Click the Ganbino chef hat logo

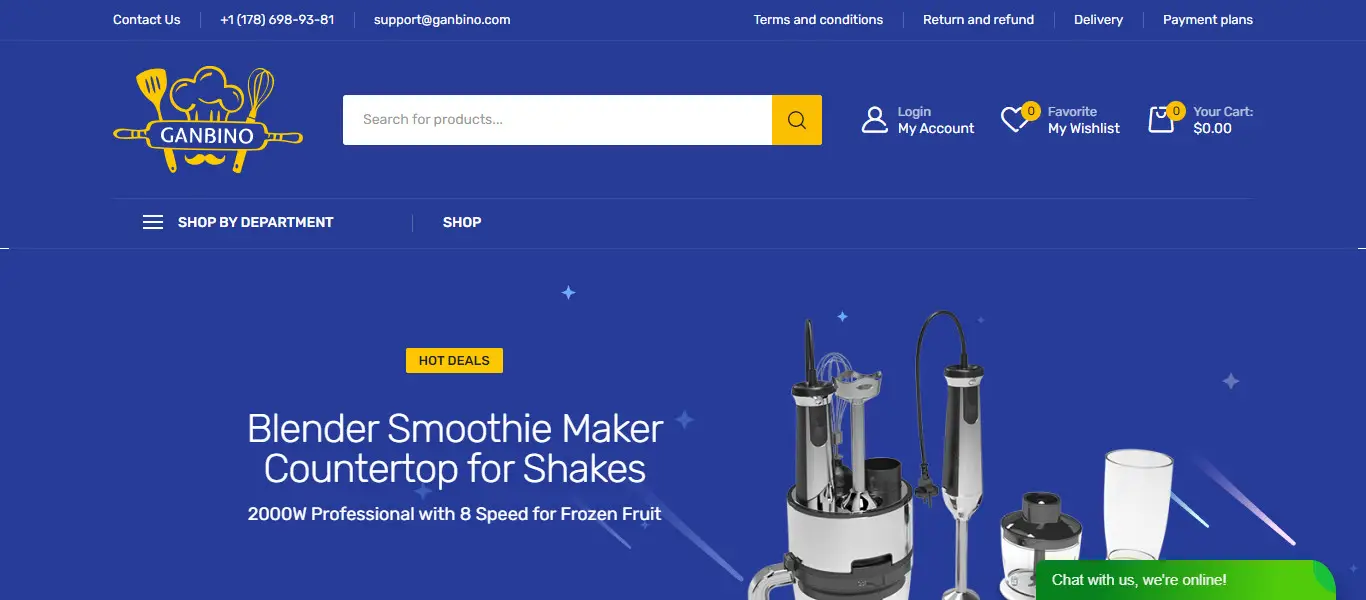(208, 120)
